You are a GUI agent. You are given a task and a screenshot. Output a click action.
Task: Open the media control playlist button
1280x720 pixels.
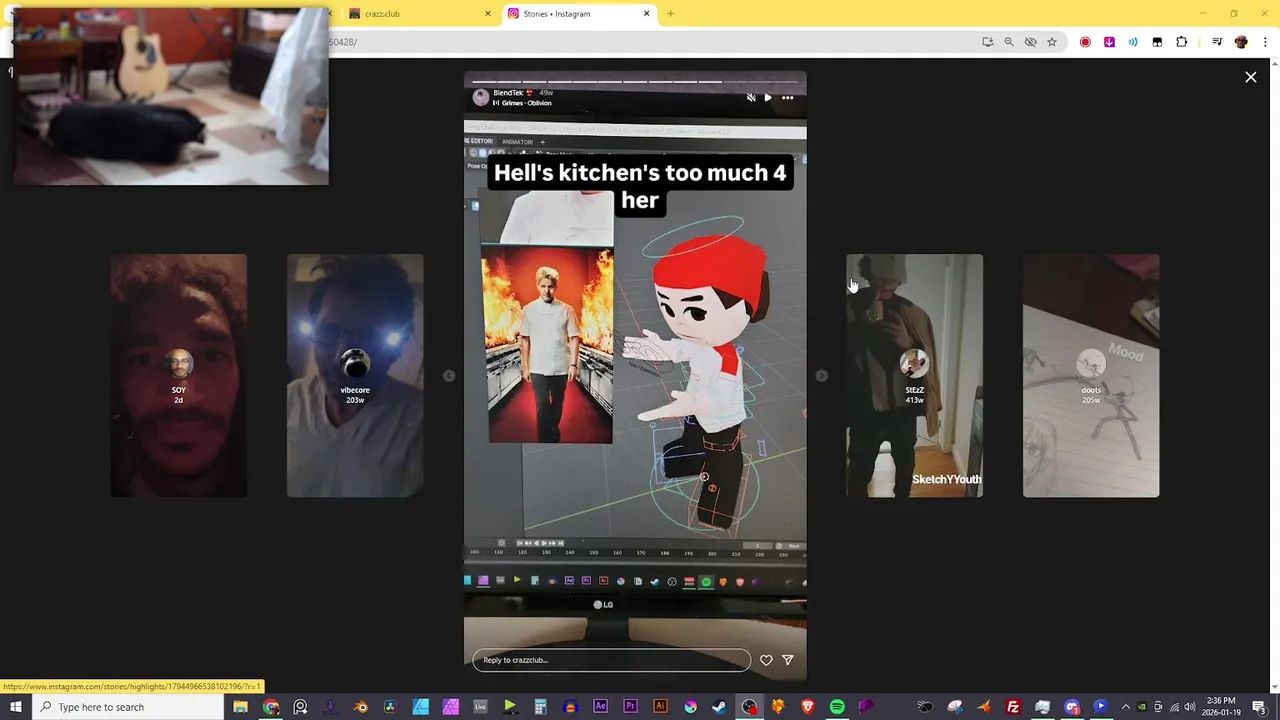pos(1217,42)
